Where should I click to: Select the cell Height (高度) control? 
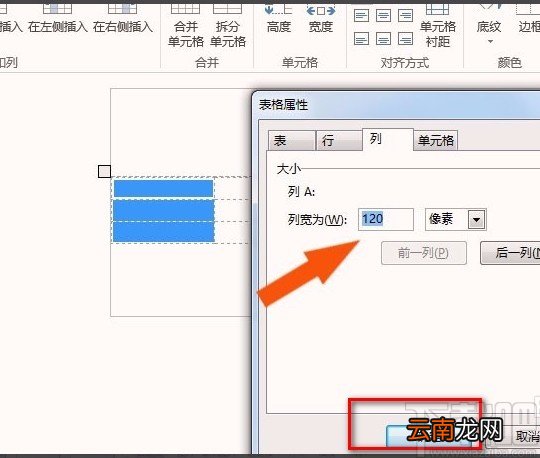coord(279,19)
